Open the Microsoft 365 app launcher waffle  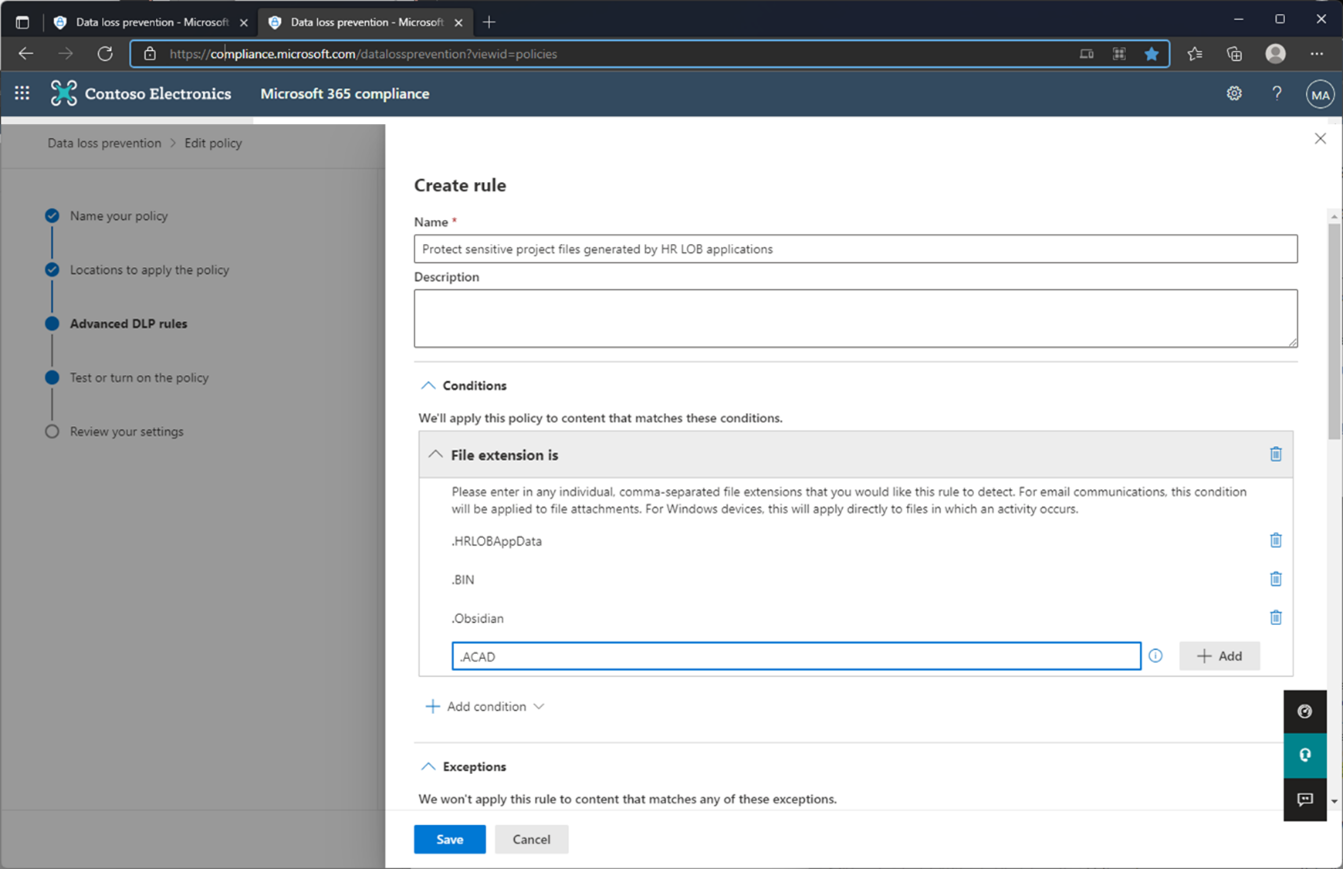pos(21,93)
